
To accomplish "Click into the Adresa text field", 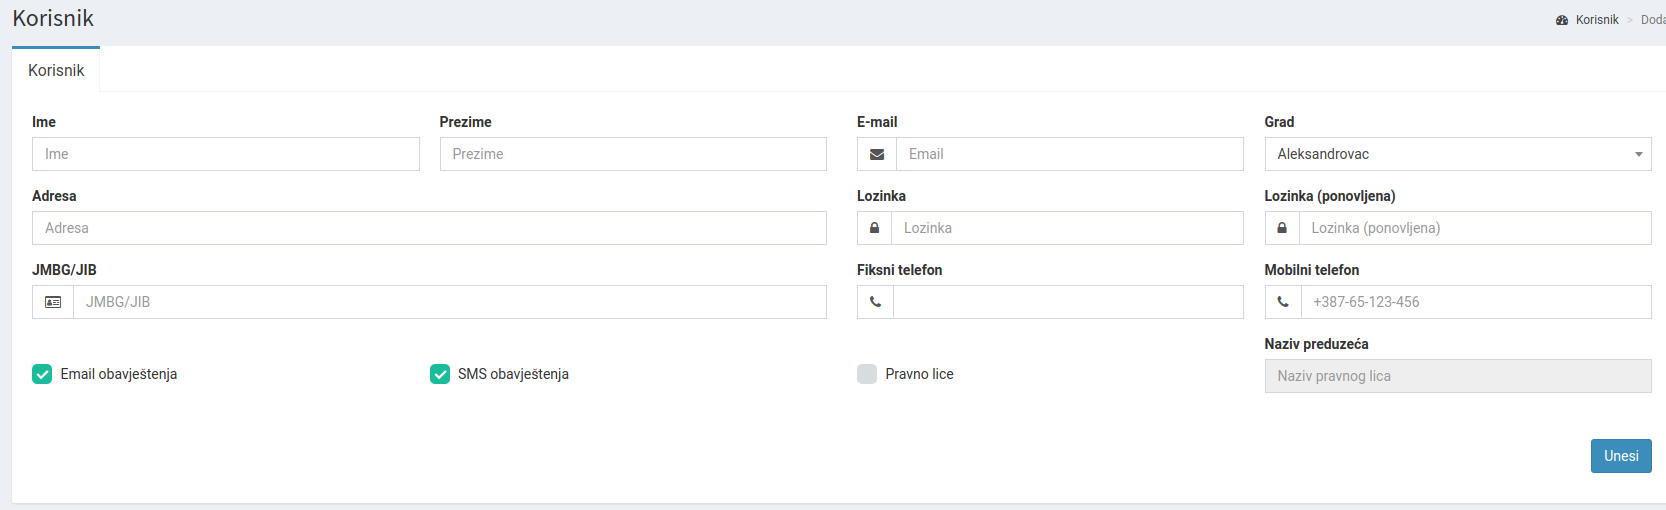I will tap(429, 228).
